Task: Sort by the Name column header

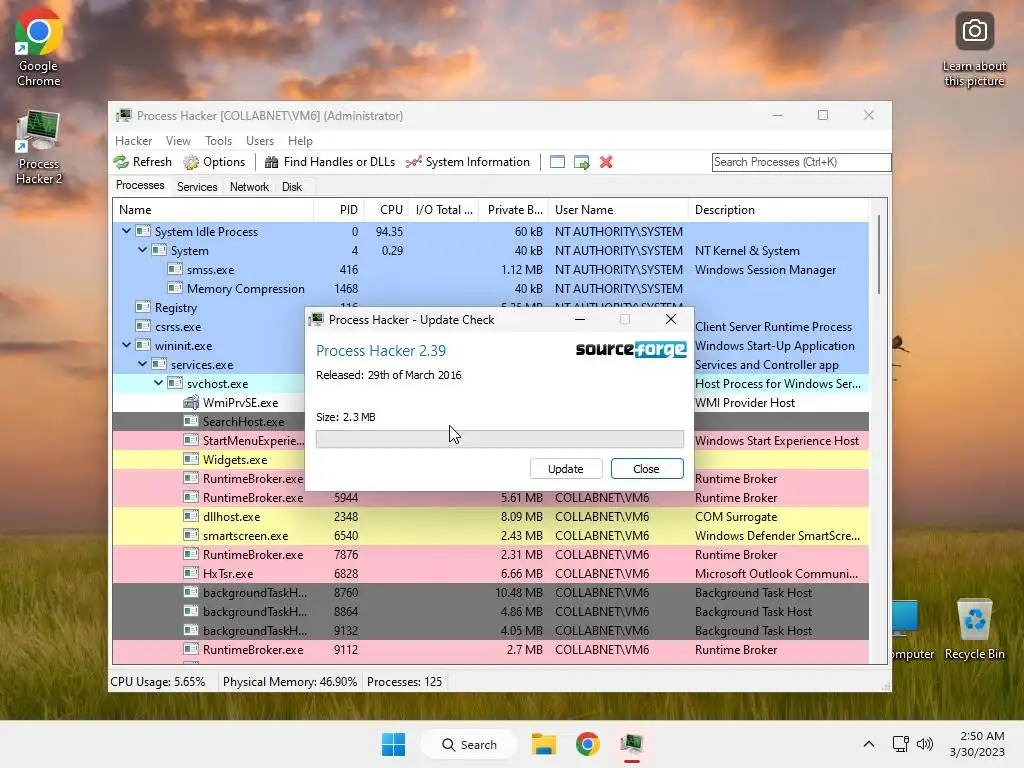Action: click(x=213, y=210)
